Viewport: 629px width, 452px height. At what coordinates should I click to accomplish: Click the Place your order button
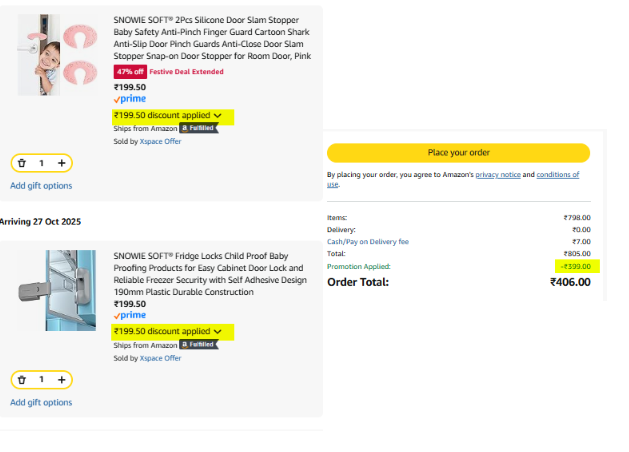coord(458,152)
